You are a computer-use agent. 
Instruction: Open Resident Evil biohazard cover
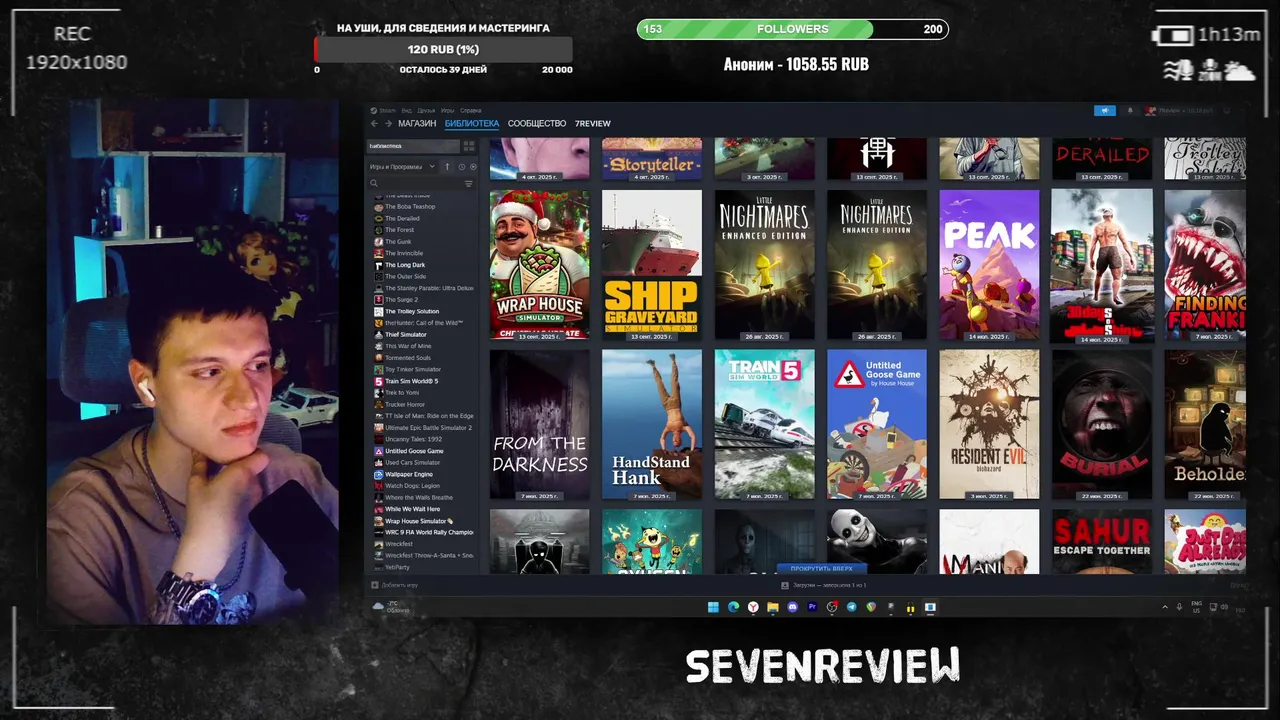click(989, 424)
